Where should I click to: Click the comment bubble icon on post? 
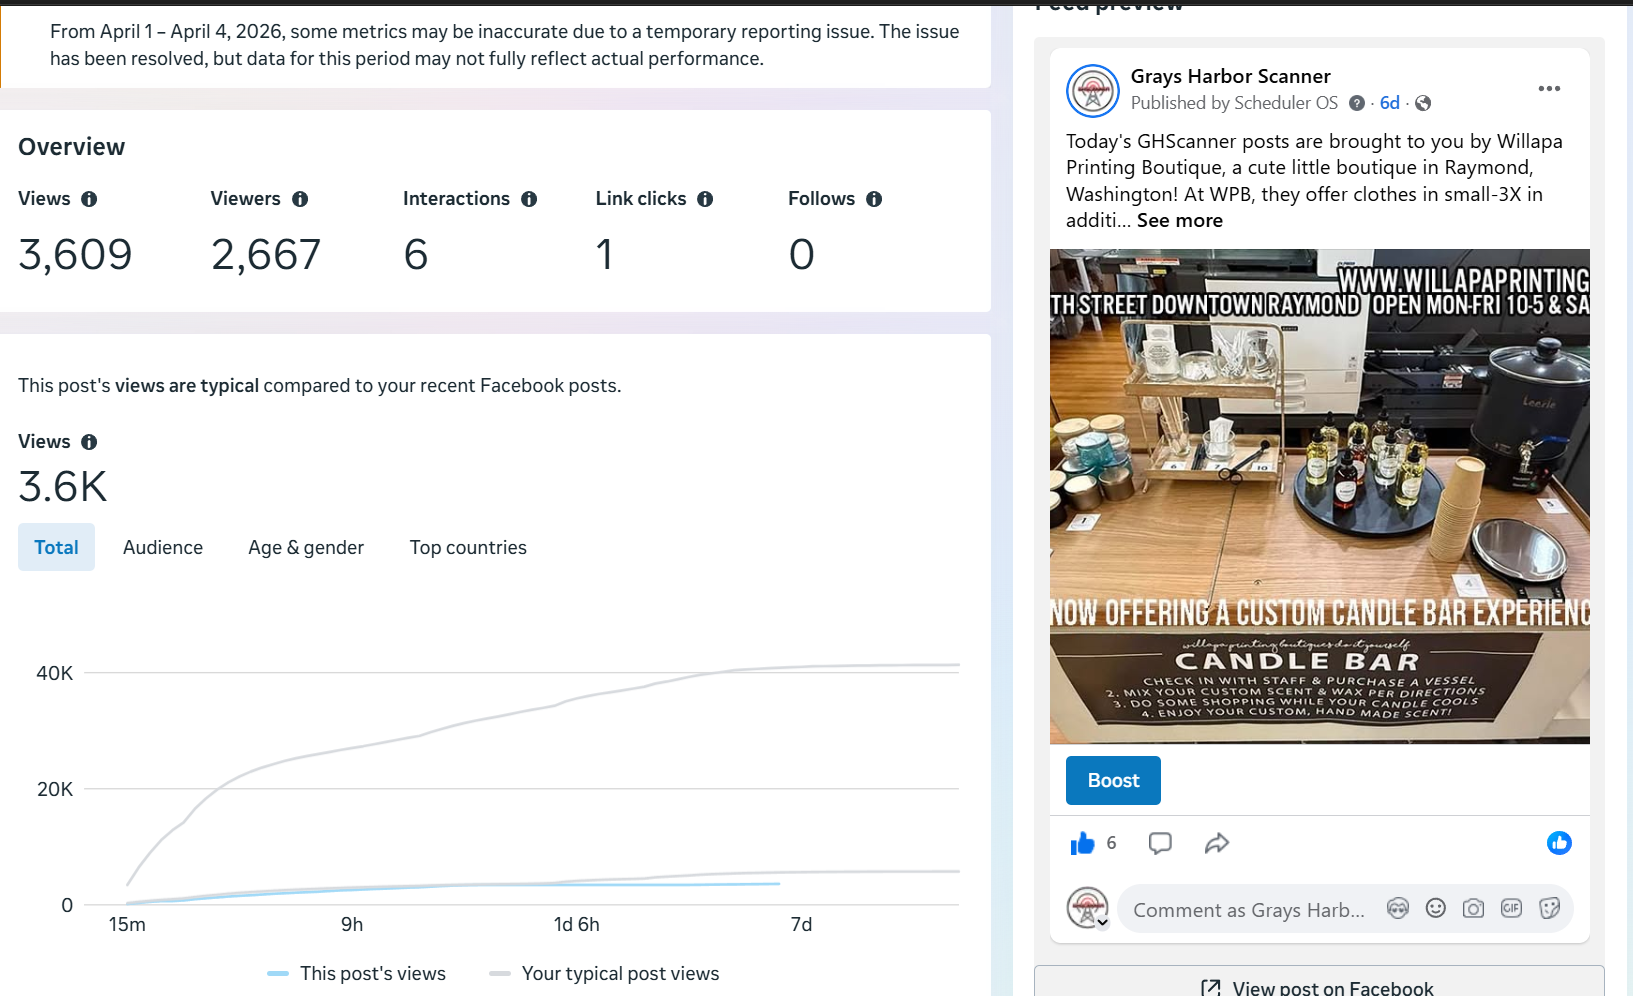(1160, 844)
